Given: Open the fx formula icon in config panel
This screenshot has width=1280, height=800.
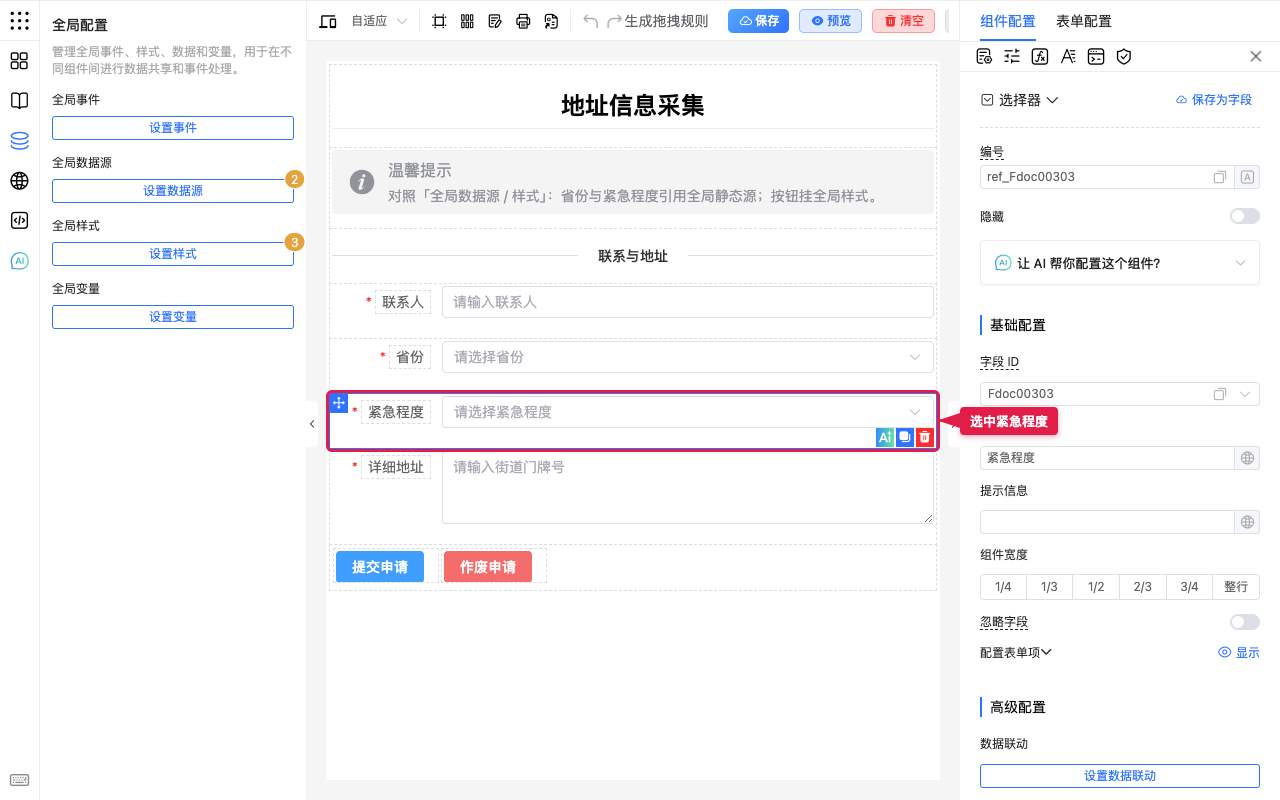Looking at the screenshot, I should point(1040,56).
